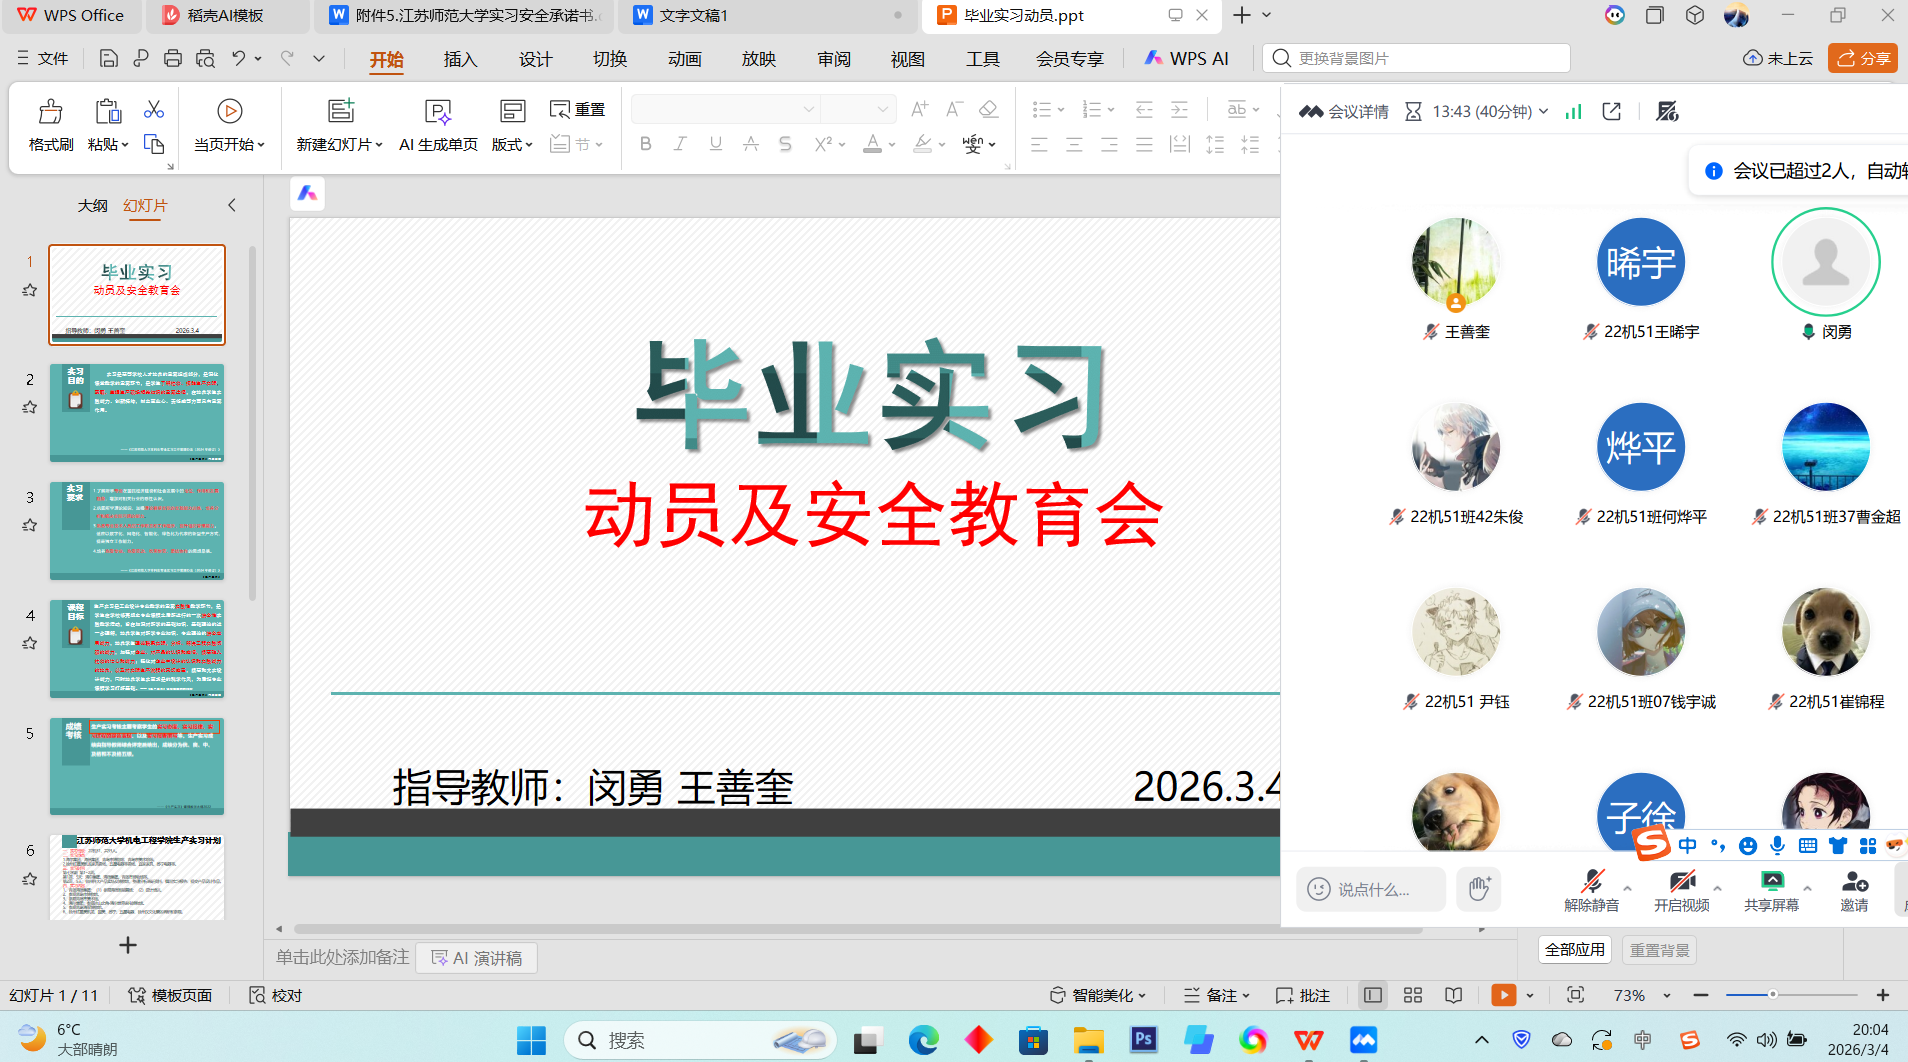The height and width of the screenshot is (1062, 1908).
Task: Click the zoom slider handle
Action: coord(1772,995)
